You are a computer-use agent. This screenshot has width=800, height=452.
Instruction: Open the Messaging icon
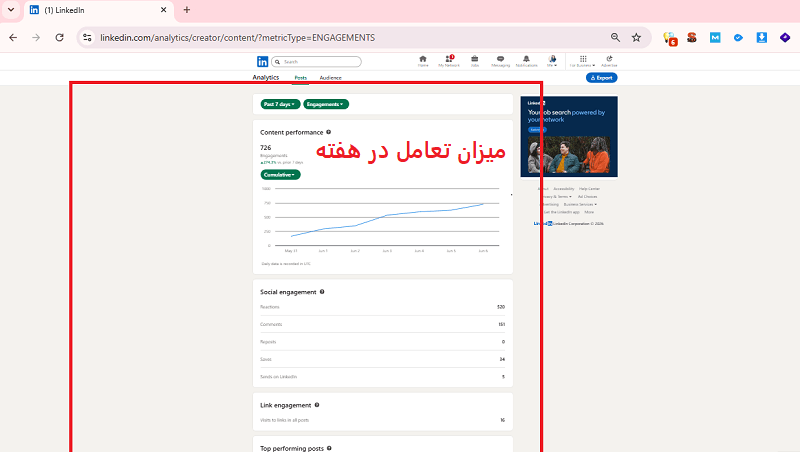tap(501, 61)
